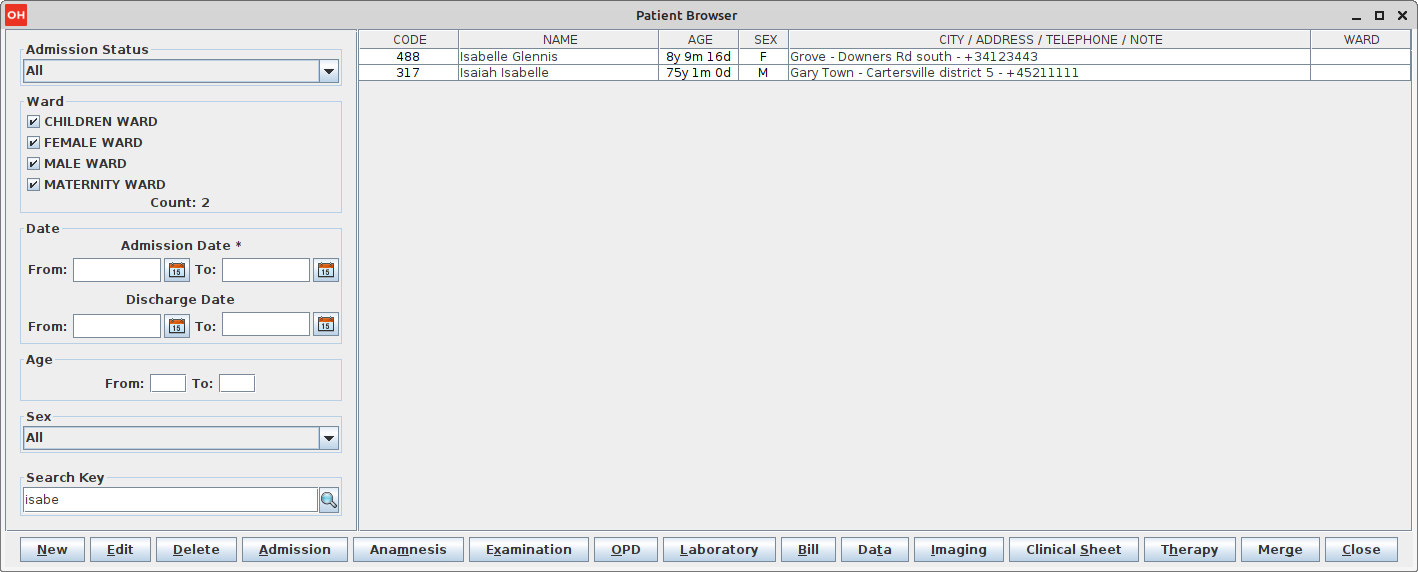1418x572 pixels.
Task: Open Admission Date From calendar picker
Action: tap(177, 270)
